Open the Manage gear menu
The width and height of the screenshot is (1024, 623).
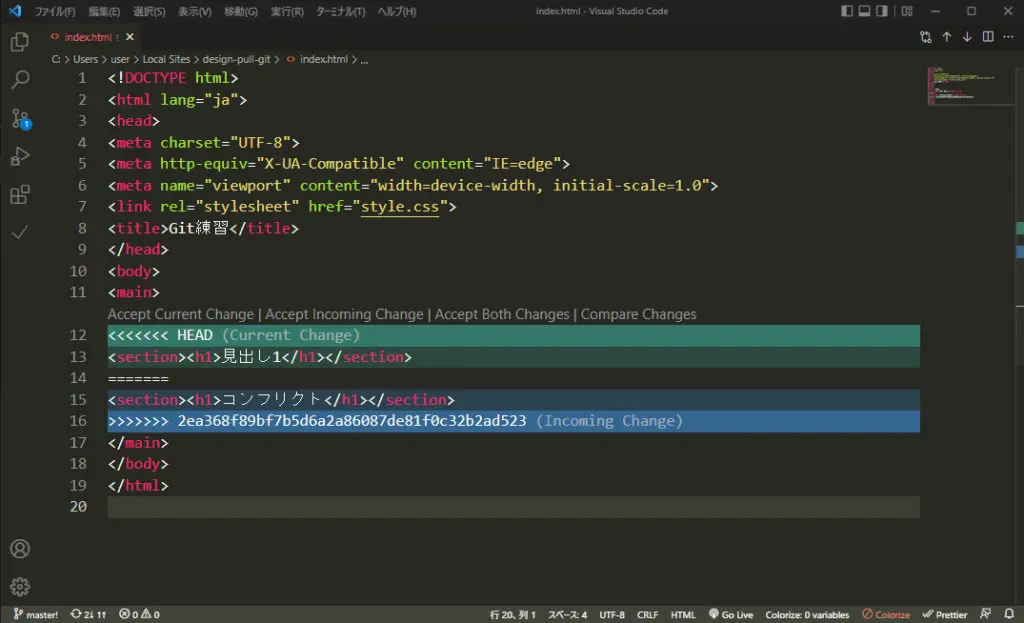tap(20, 587)
